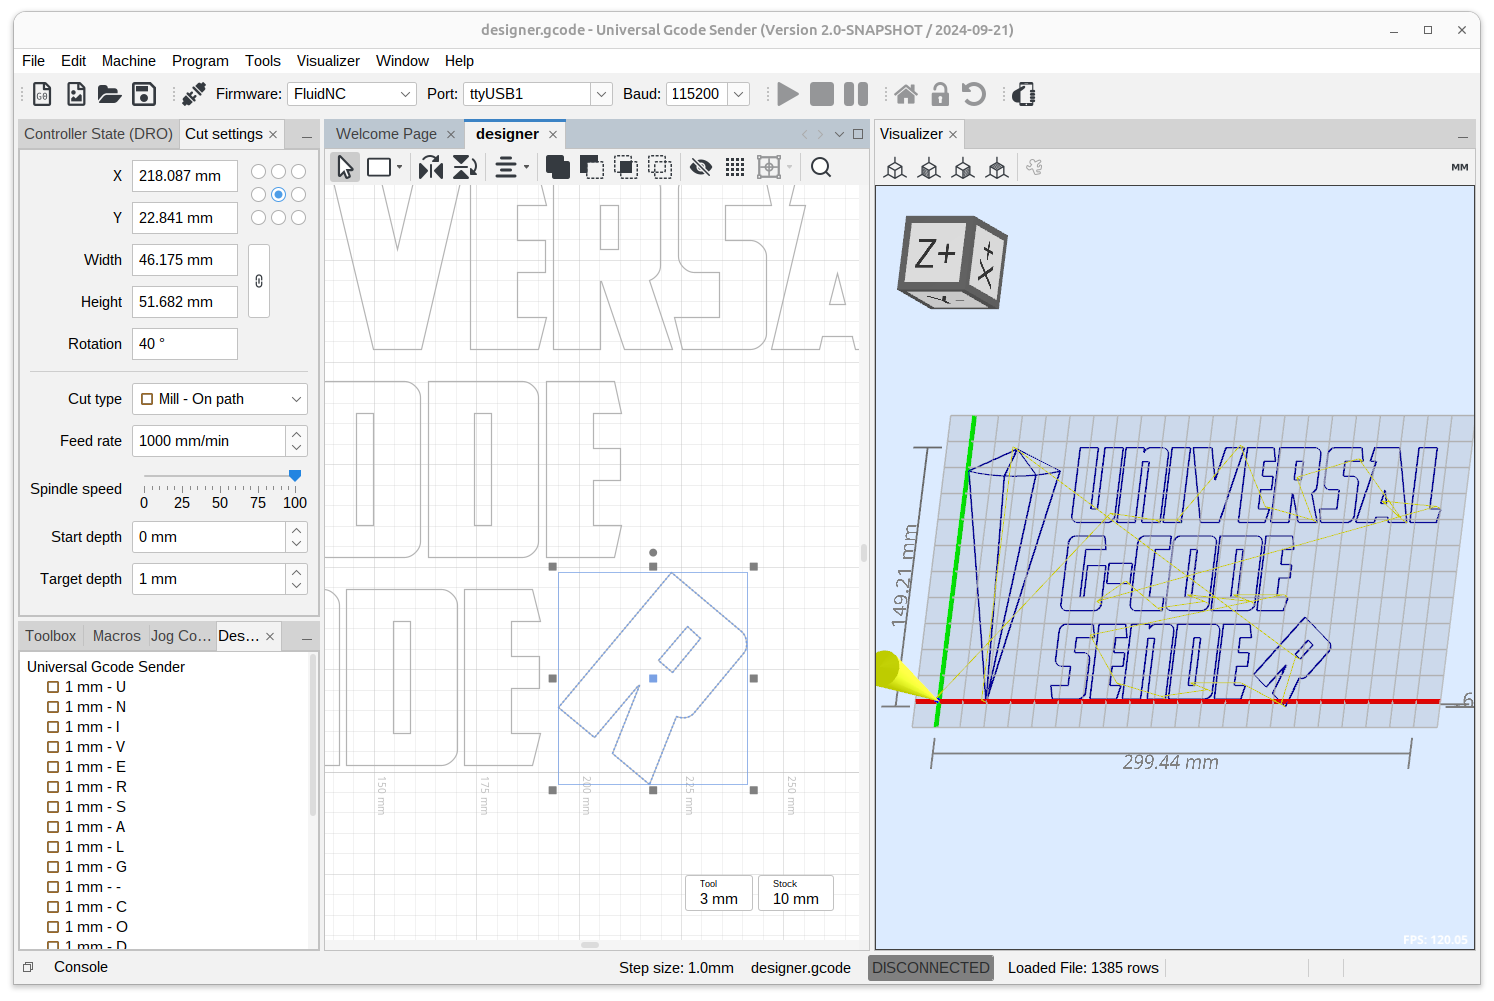The image size is (1494, 1001).
Task: Click the Home machine icon in the main toolbar
Action: click(x=906, y=93)
